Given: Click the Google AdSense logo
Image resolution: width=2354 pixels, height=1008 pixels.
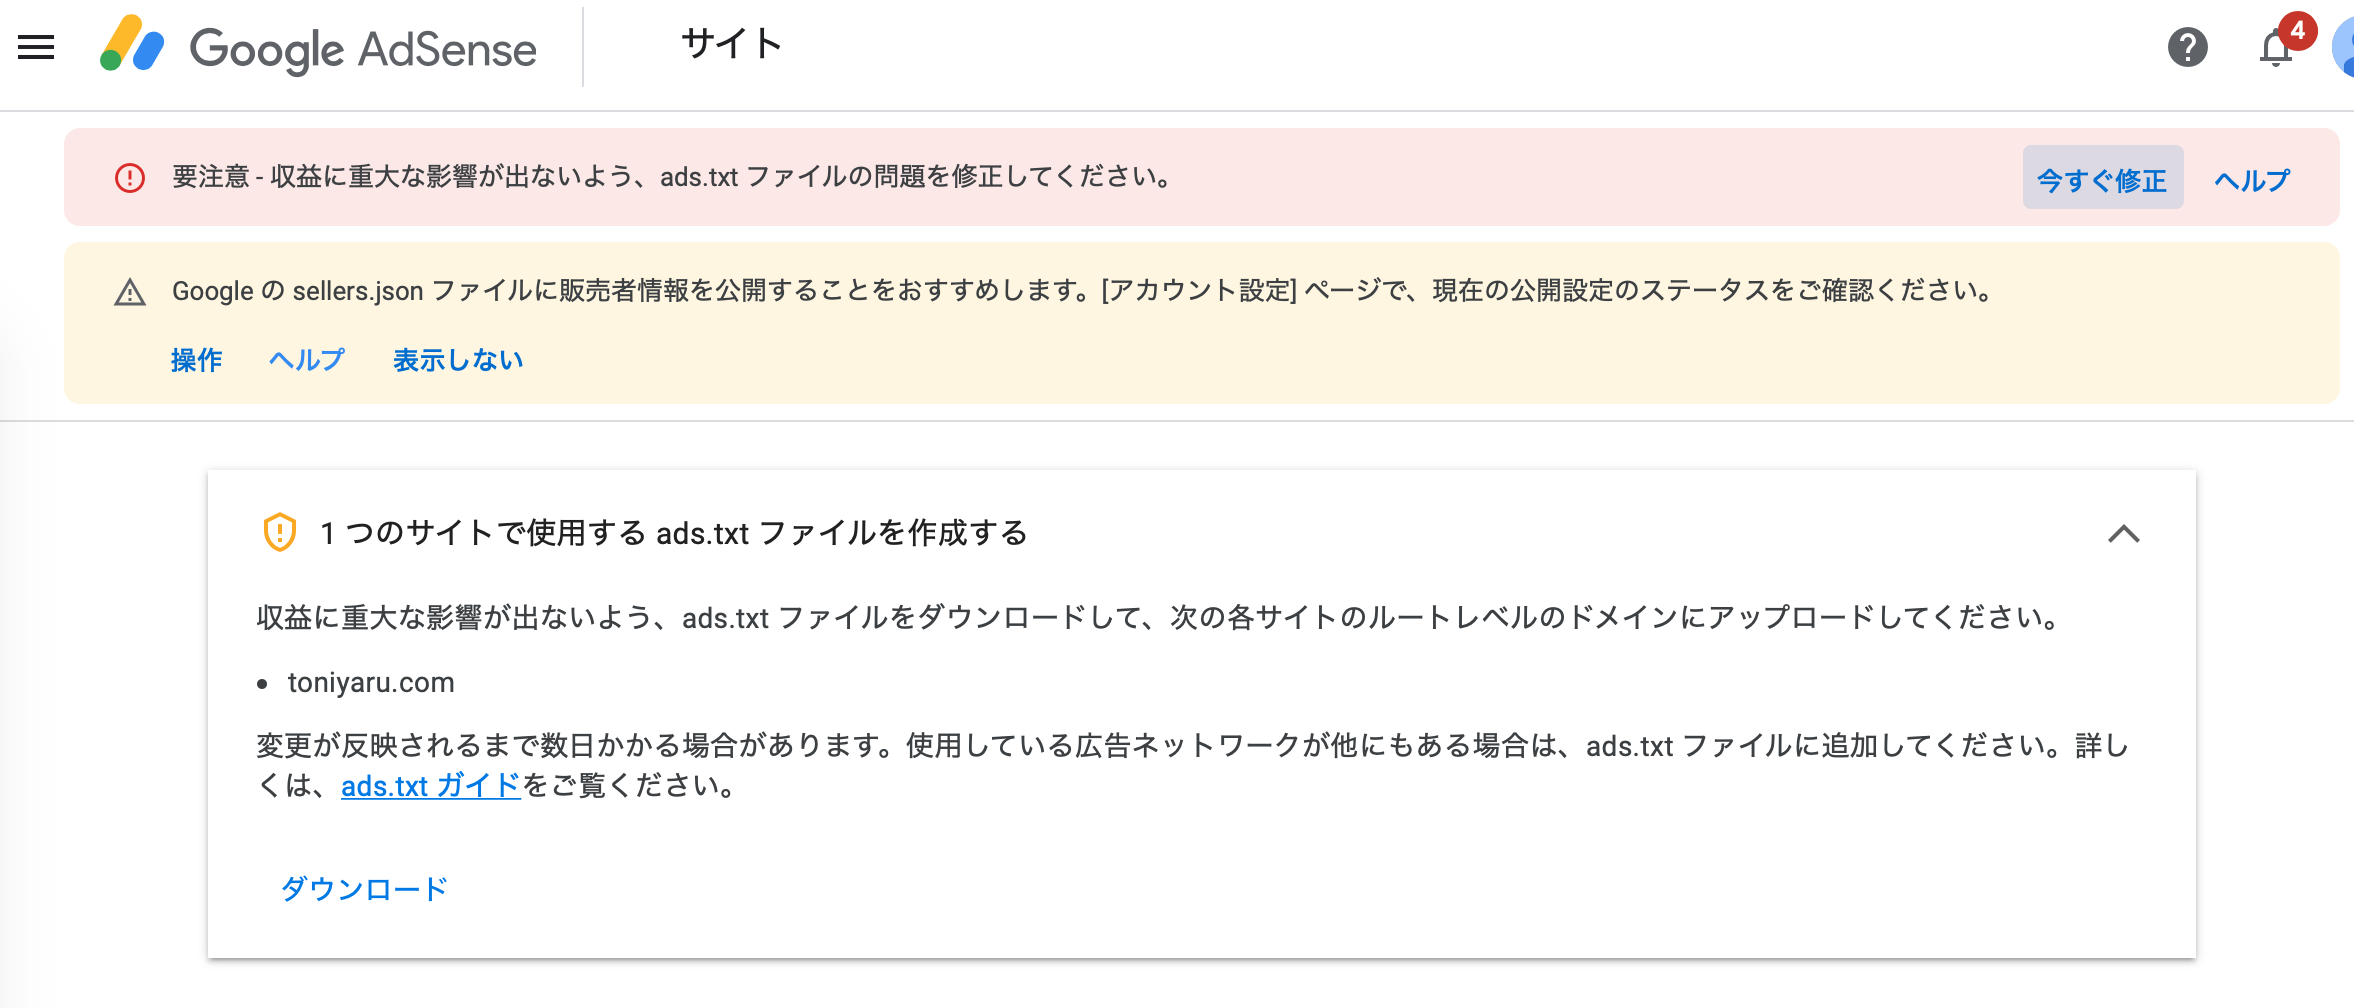Looking at the screenshot, I should click(318, 47).
